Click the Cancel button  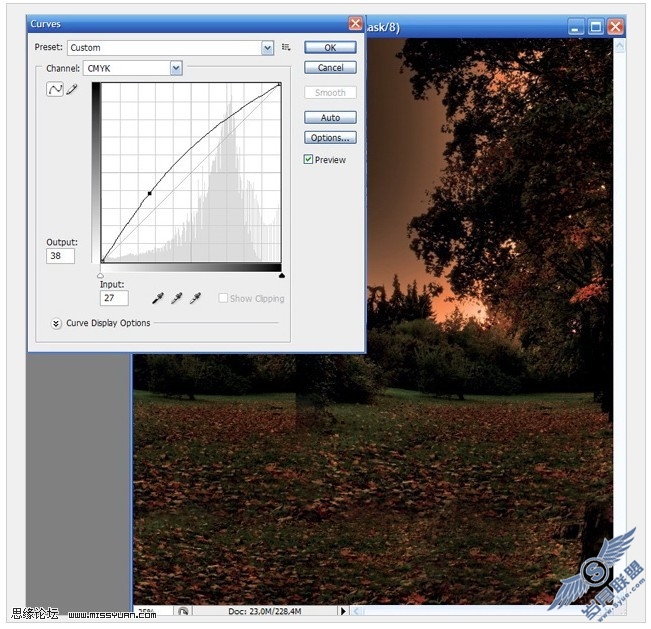tap(330, 67)
